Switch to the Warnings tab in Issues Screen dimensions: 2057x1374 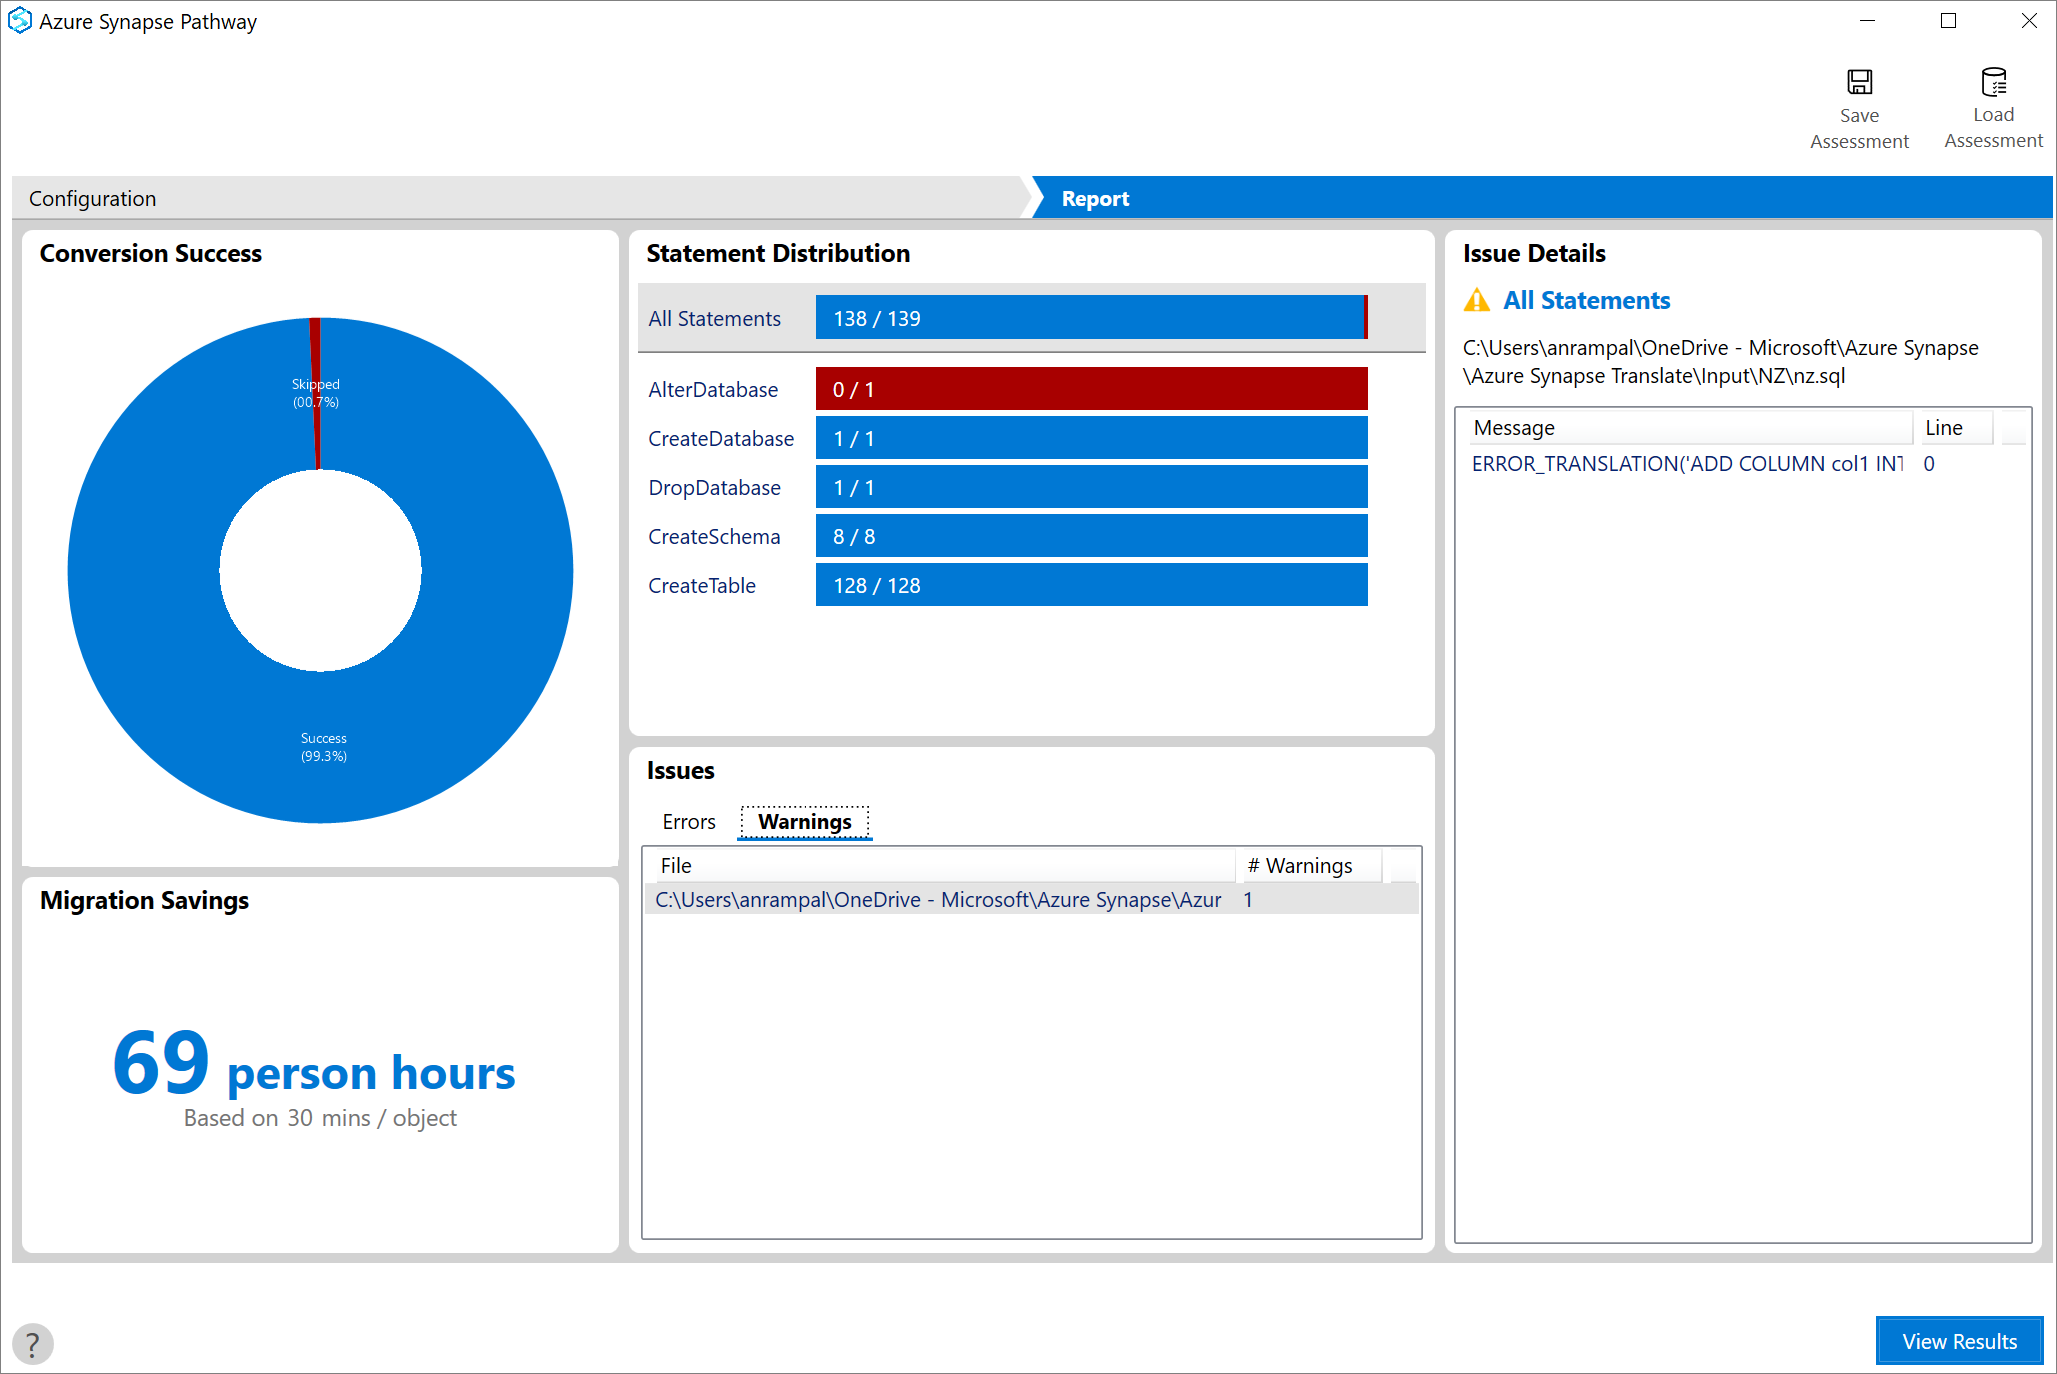point(803,820)
